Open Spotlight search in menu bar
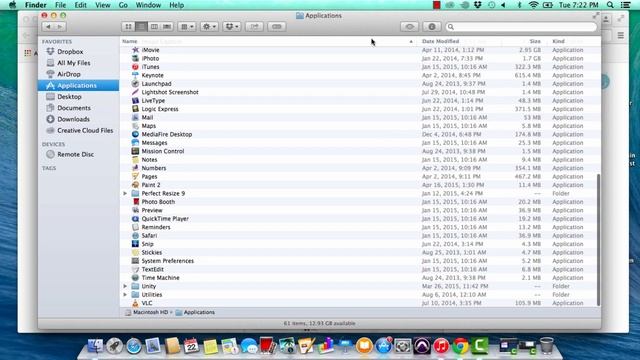Screen dimensions: 640x360 [x=610, y=5]
